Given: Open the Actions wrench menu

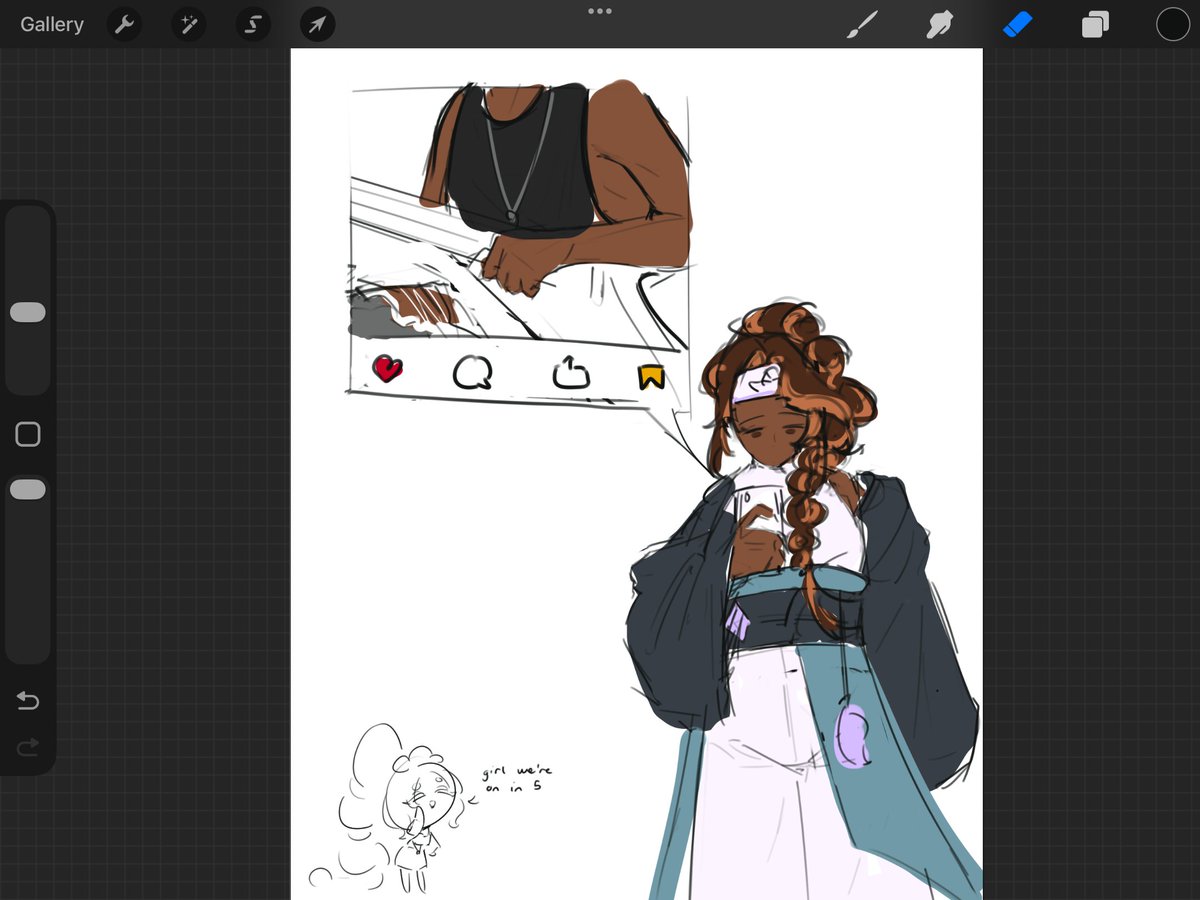Looking at the screenshot, I should pyautogui.click(x=124, y=25).
